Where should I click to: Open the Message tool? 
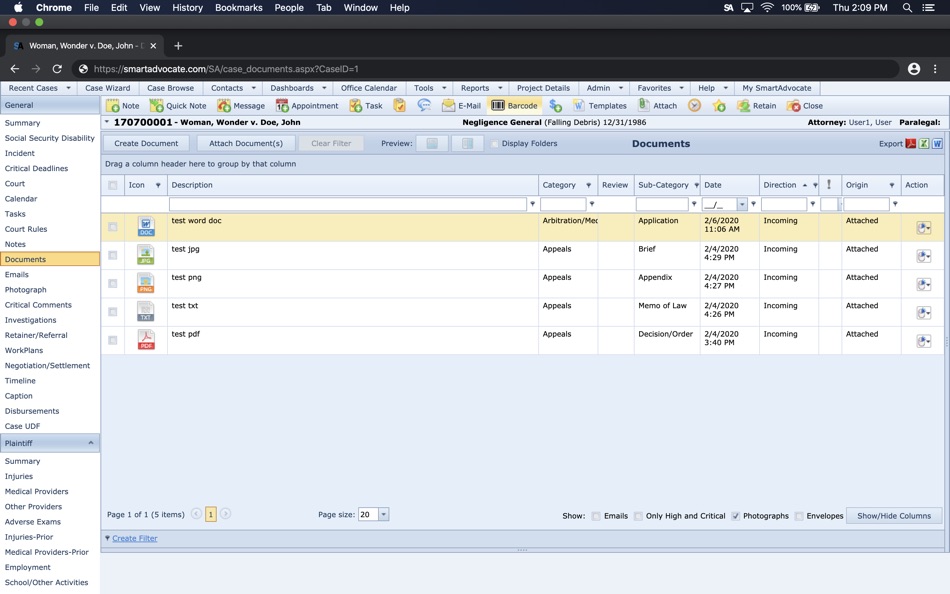241,105
